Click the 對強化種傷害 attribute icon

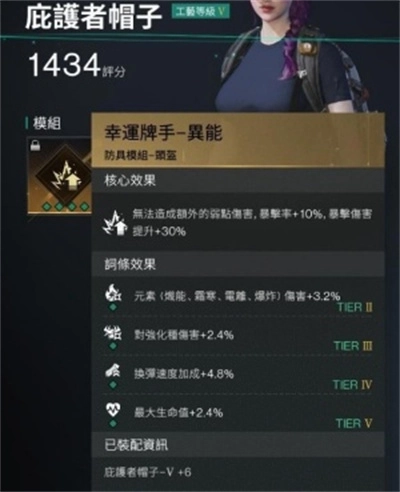113,332
